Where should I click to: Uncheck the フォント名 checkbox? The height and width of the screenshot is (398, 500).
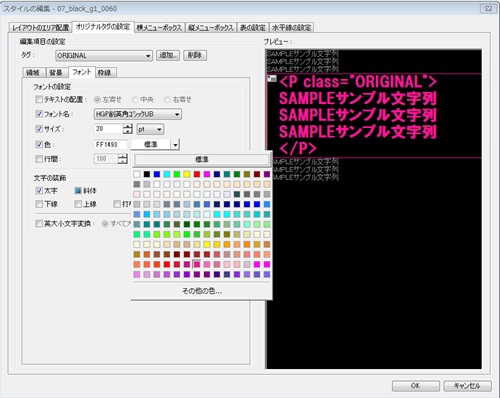tap(39, 114)
